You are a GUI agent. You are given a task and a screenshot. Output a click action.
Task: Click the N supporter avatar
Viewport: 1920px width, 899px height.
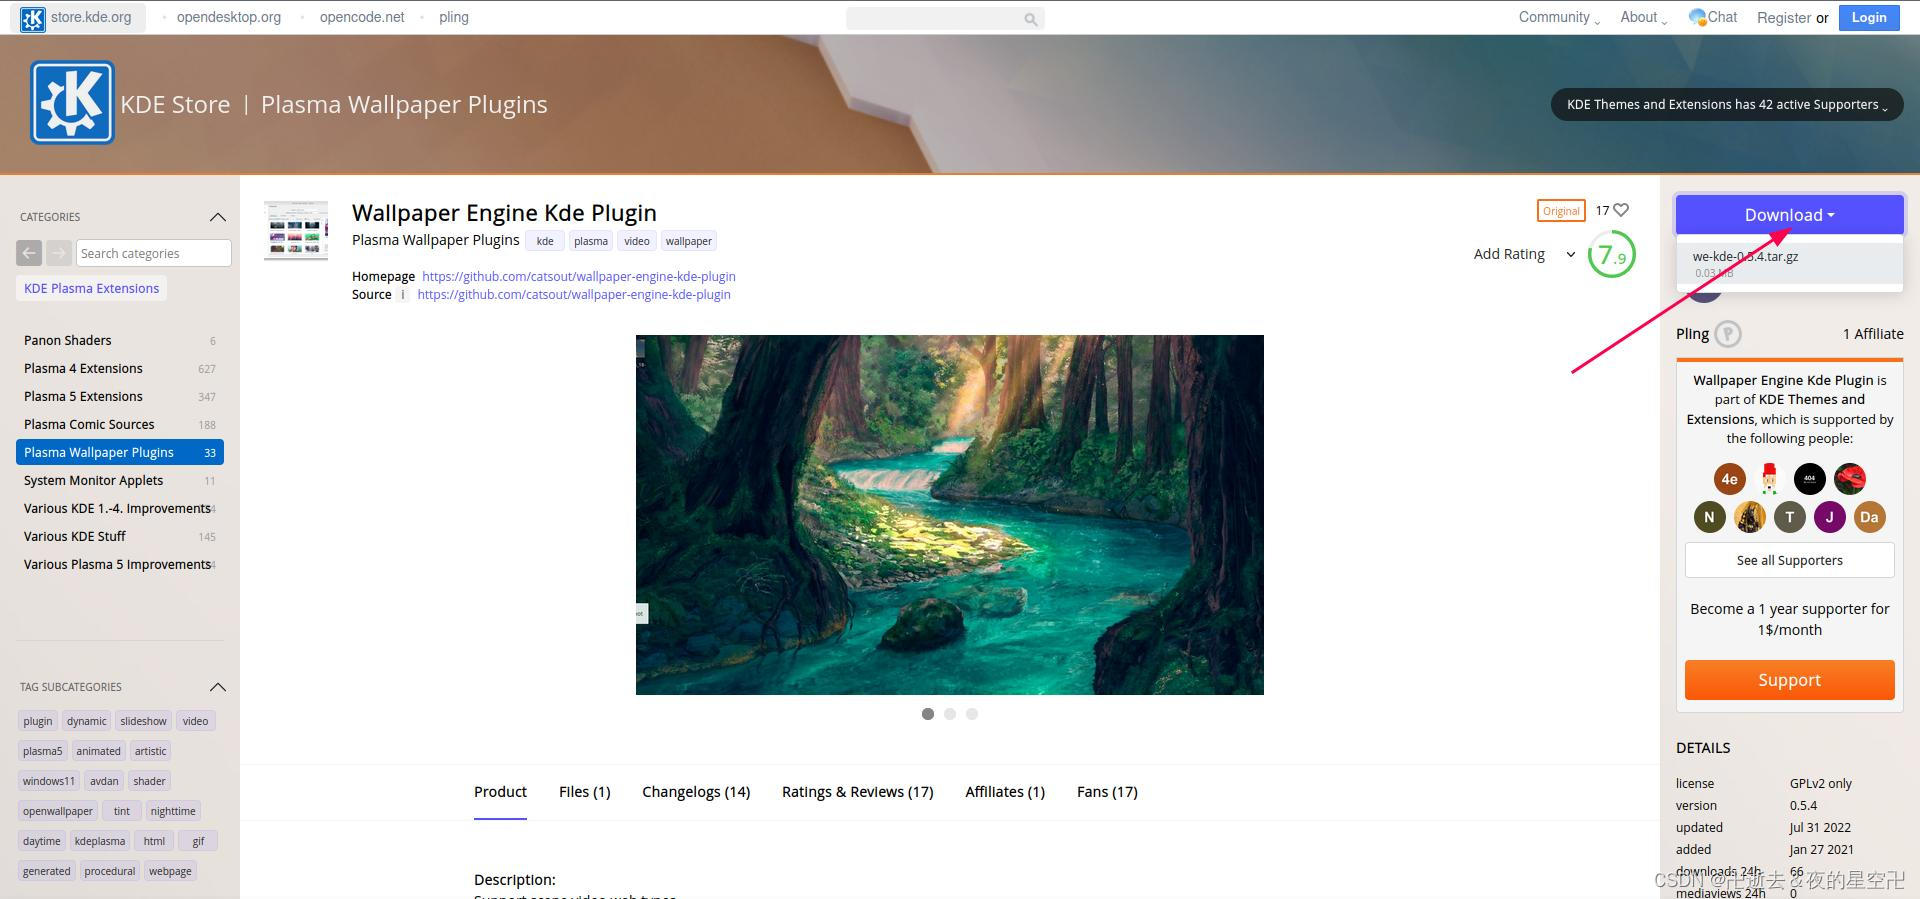(1709, 517)
